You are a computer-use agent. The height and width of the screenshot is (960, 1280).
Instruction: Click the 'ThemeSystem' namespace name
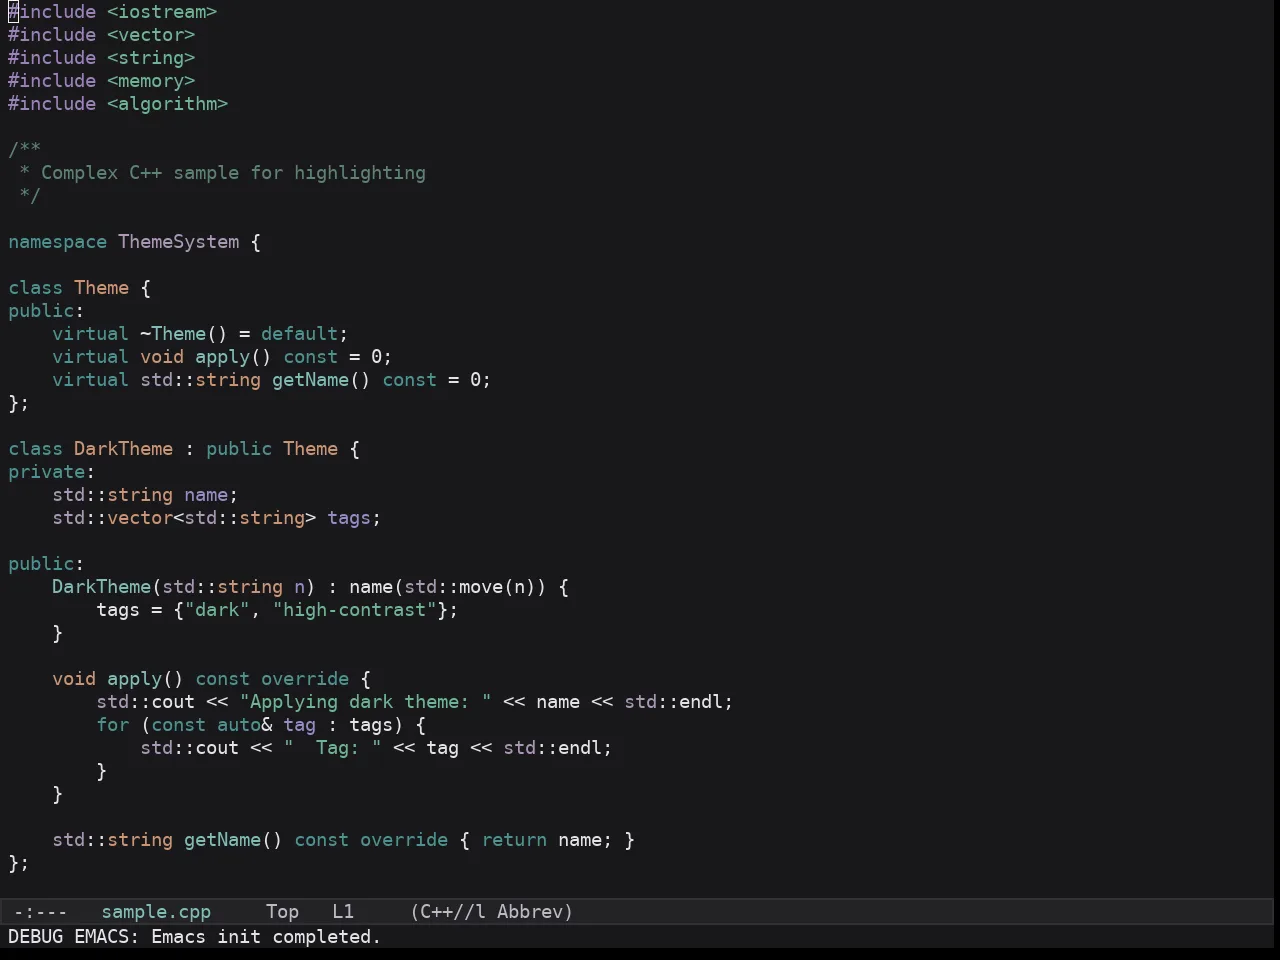pos(179,242)
